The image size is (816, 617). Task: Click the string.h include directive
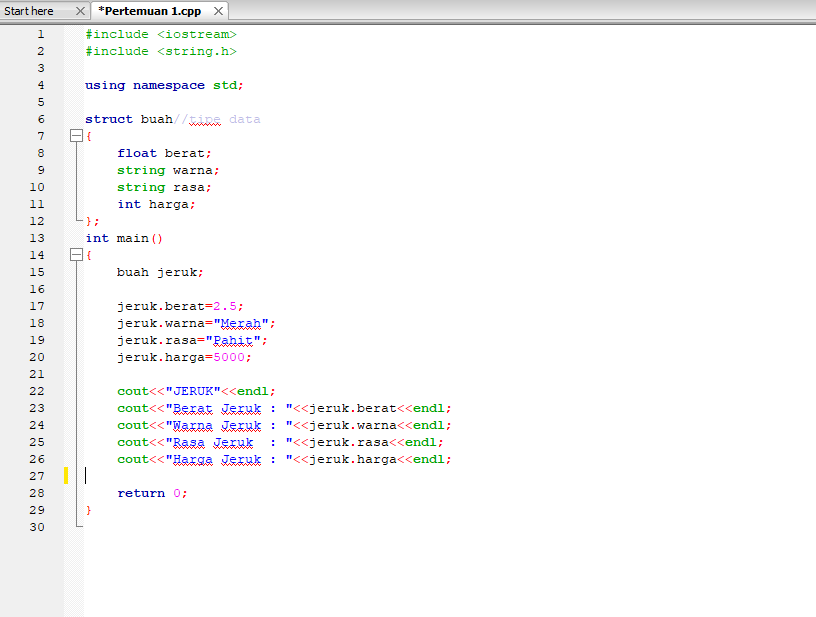tap(160, 50)
